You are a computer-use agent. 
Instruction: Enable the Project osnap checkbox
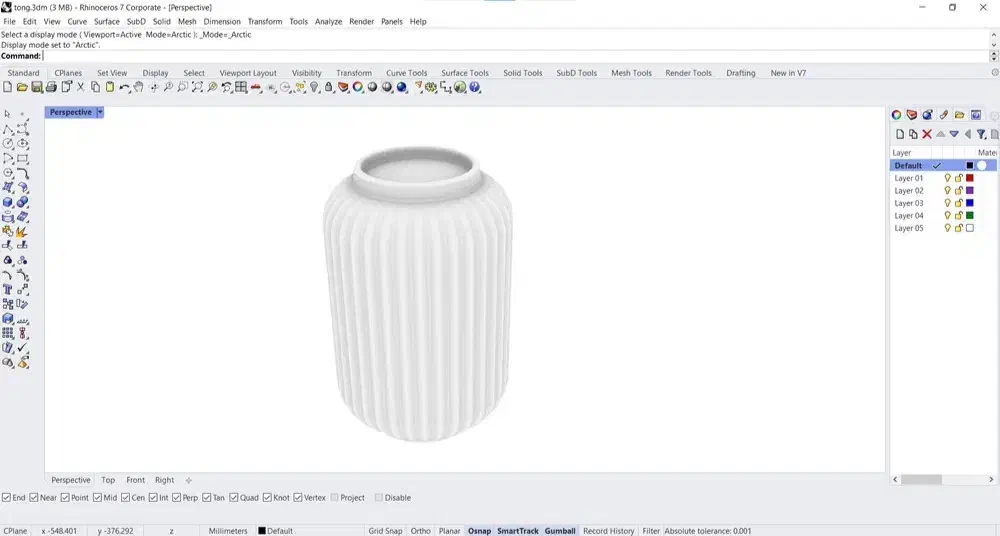pyautogui.click(x=334, y=498)
